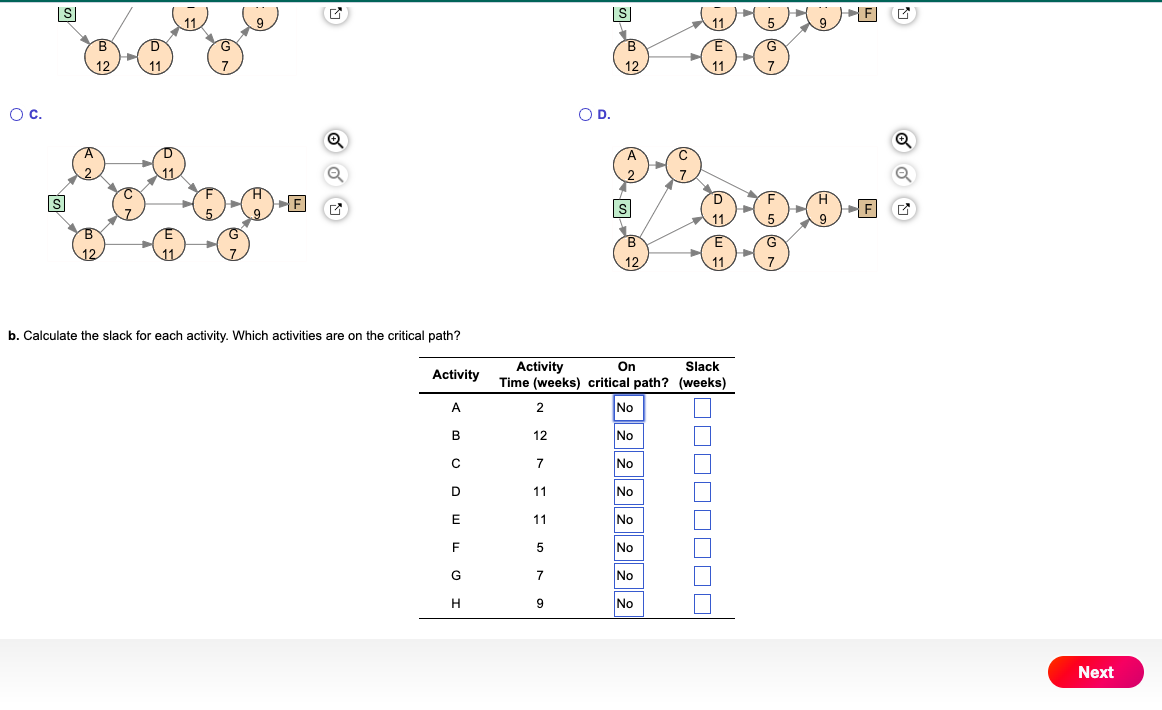Click the zoom-in icon for diagram C

click(335, 141)
